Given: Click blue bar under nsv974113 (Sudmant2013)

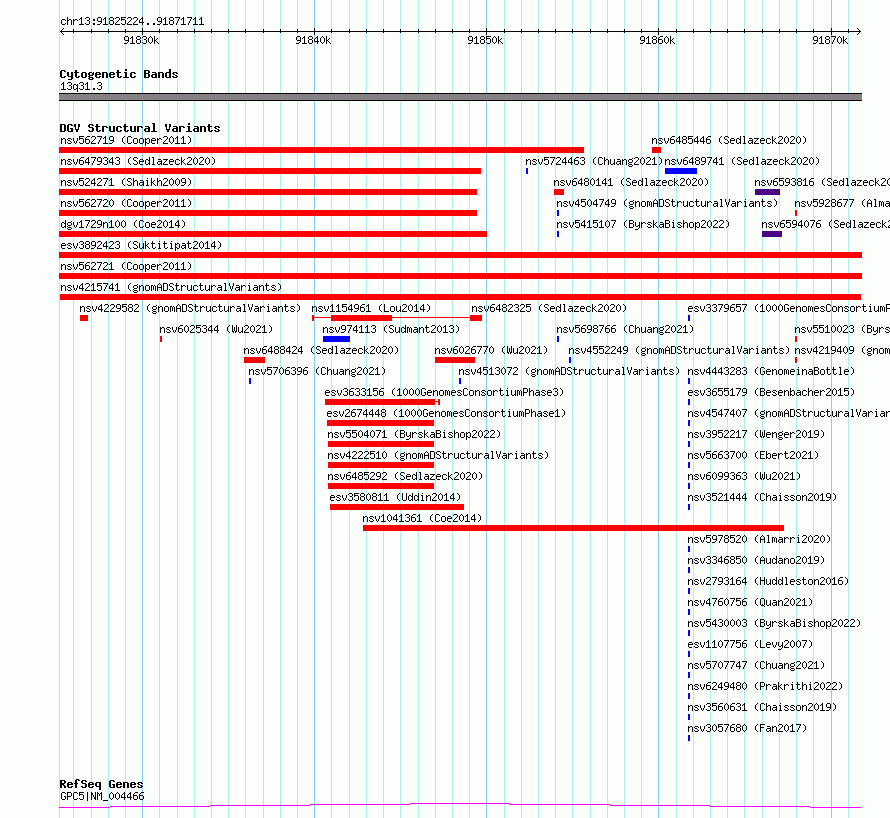Looking at the screenshot, I should pos(336,339).
